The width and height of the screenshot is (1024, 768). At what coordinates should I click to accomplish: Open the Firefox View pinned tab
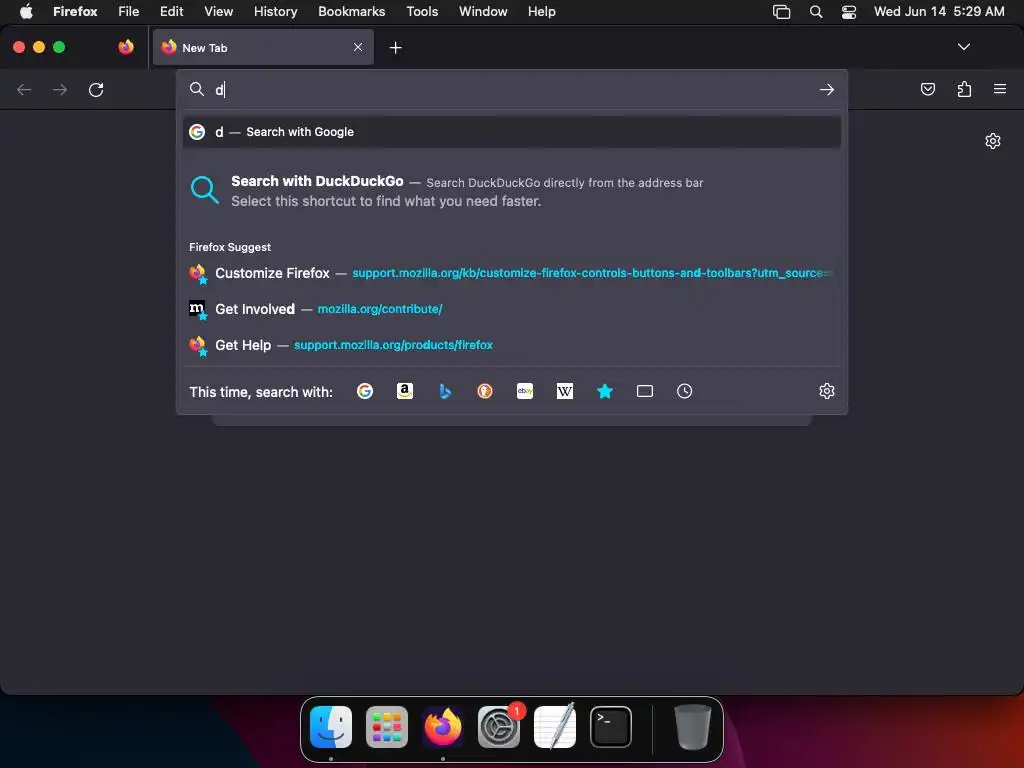tap(126, 47)
